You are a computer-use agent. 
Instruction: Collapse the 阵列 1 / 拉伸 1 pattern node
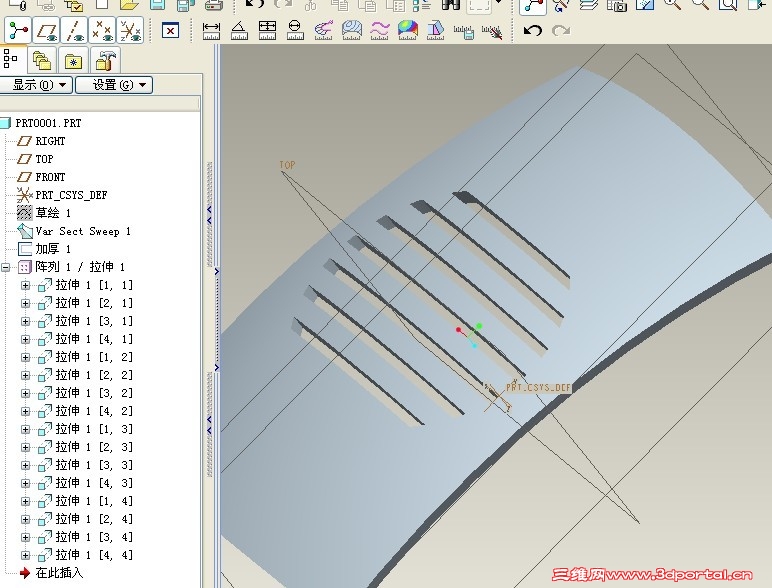pos(7,268)
